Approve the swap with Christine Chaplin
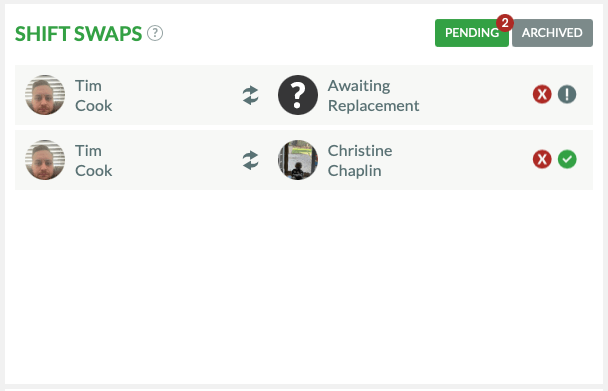The height and width of the screenshot is (391, 608). [x=567, y=159]
